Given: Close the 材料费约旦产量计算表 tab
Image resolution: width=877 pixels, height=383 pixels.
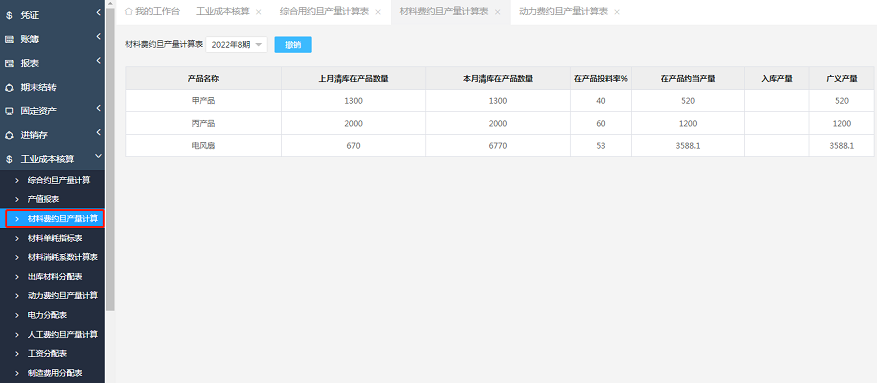Looking at the screenshot, I should tap(497, 12).
